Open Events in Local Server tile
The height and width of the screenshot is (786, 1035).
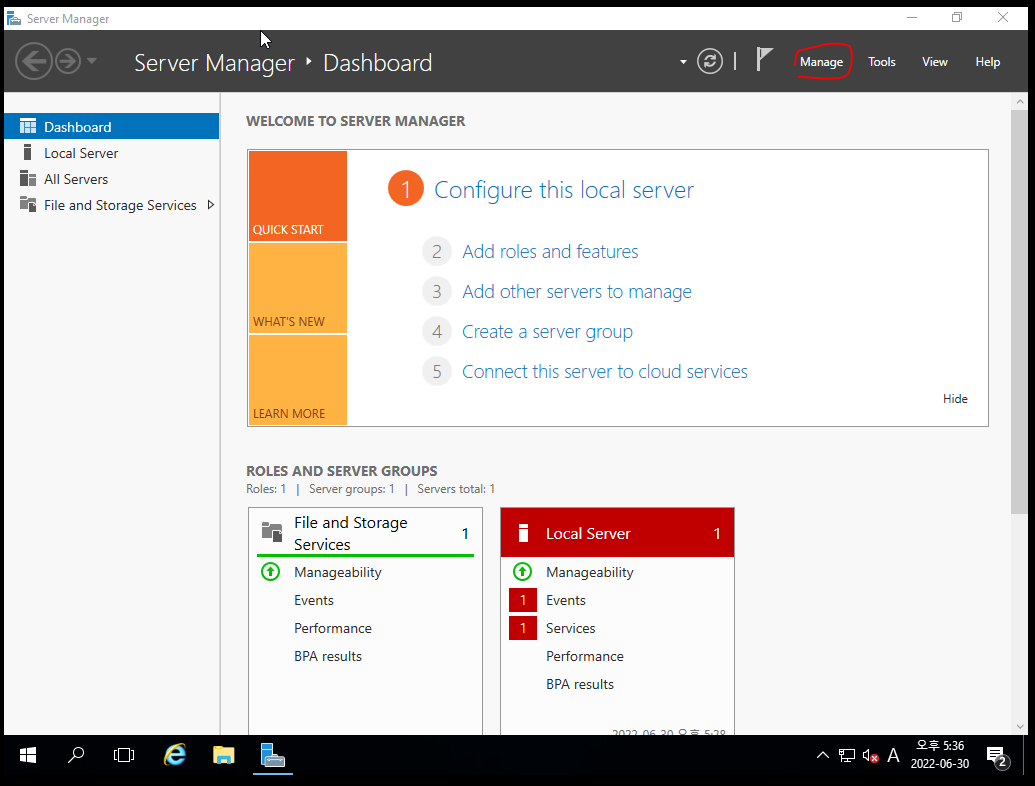pos(566,600)
